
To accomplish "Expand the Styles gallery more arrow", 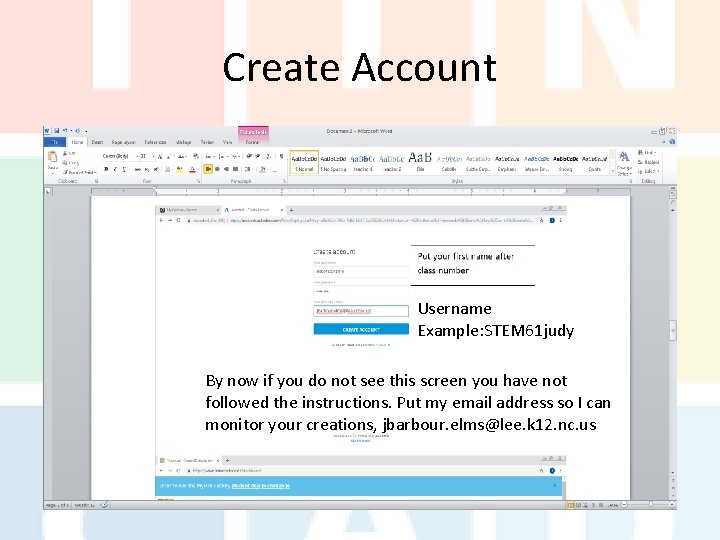I will tap(612, 171).
